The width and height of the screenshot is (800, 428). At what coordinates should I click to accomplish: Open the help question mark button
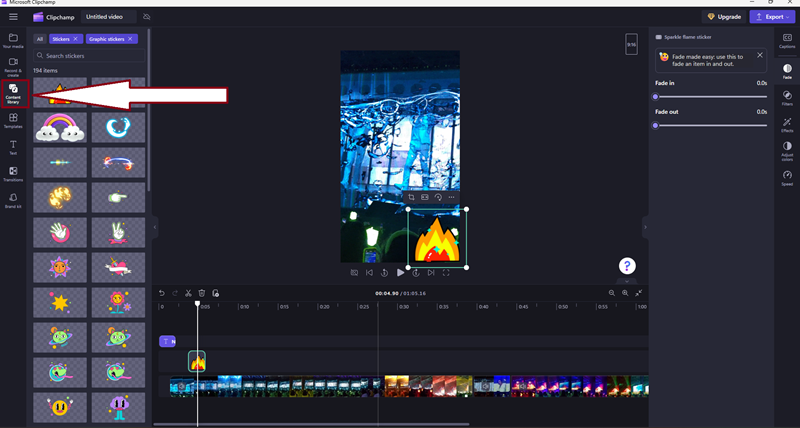point(627,265)
